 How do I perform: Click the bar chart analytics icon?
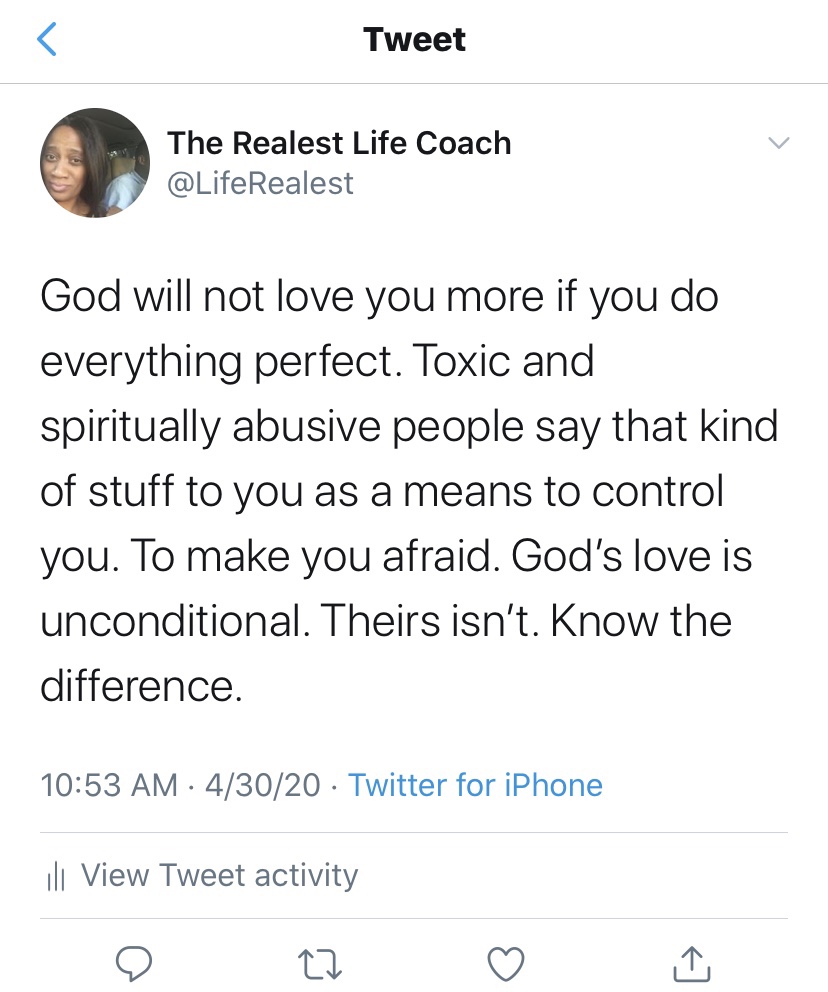point(56,877)
